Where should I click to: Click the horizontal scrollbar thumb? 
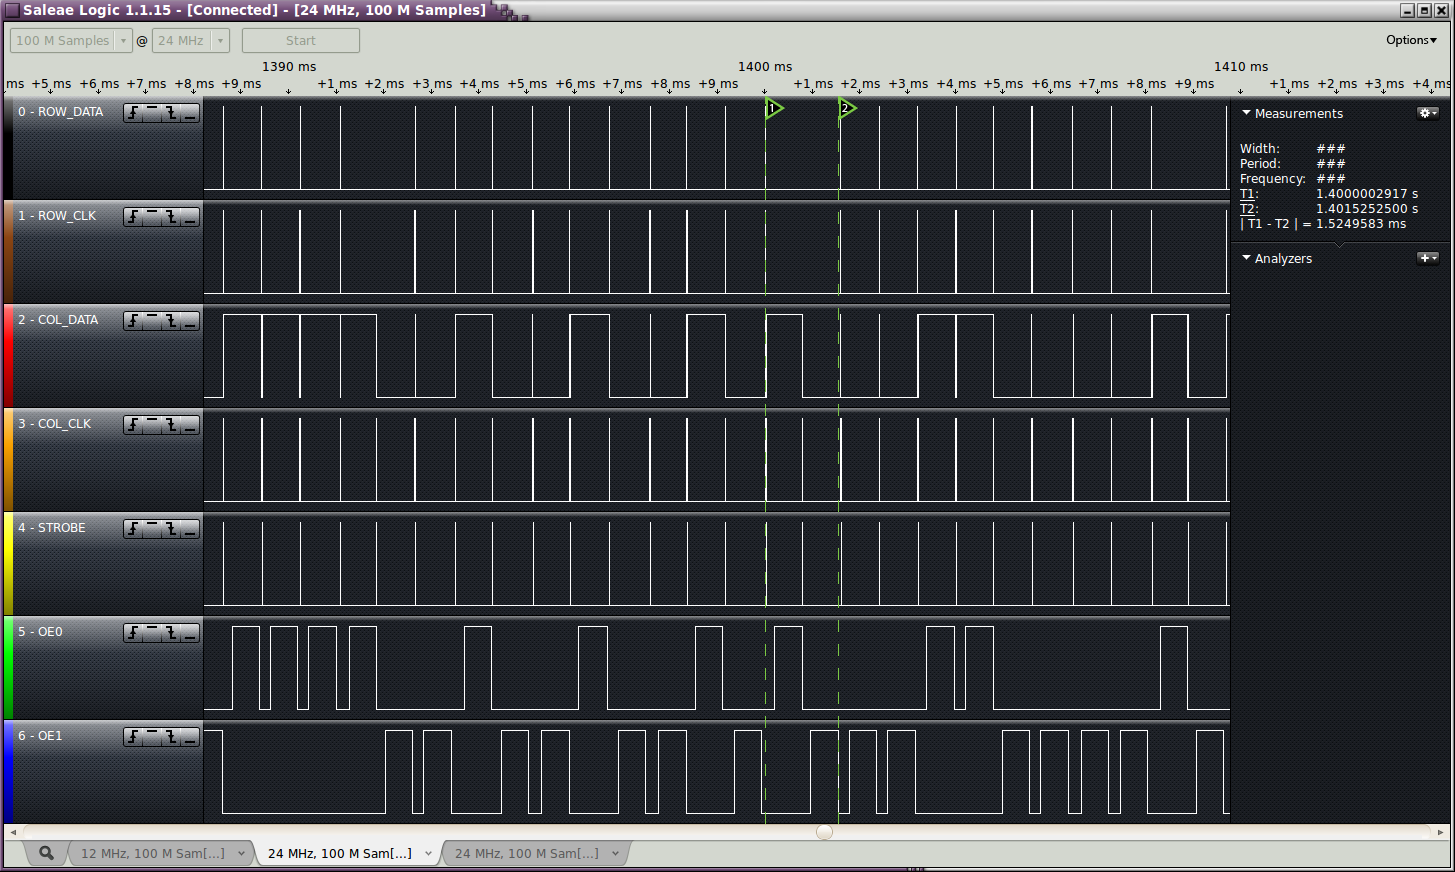824,832
